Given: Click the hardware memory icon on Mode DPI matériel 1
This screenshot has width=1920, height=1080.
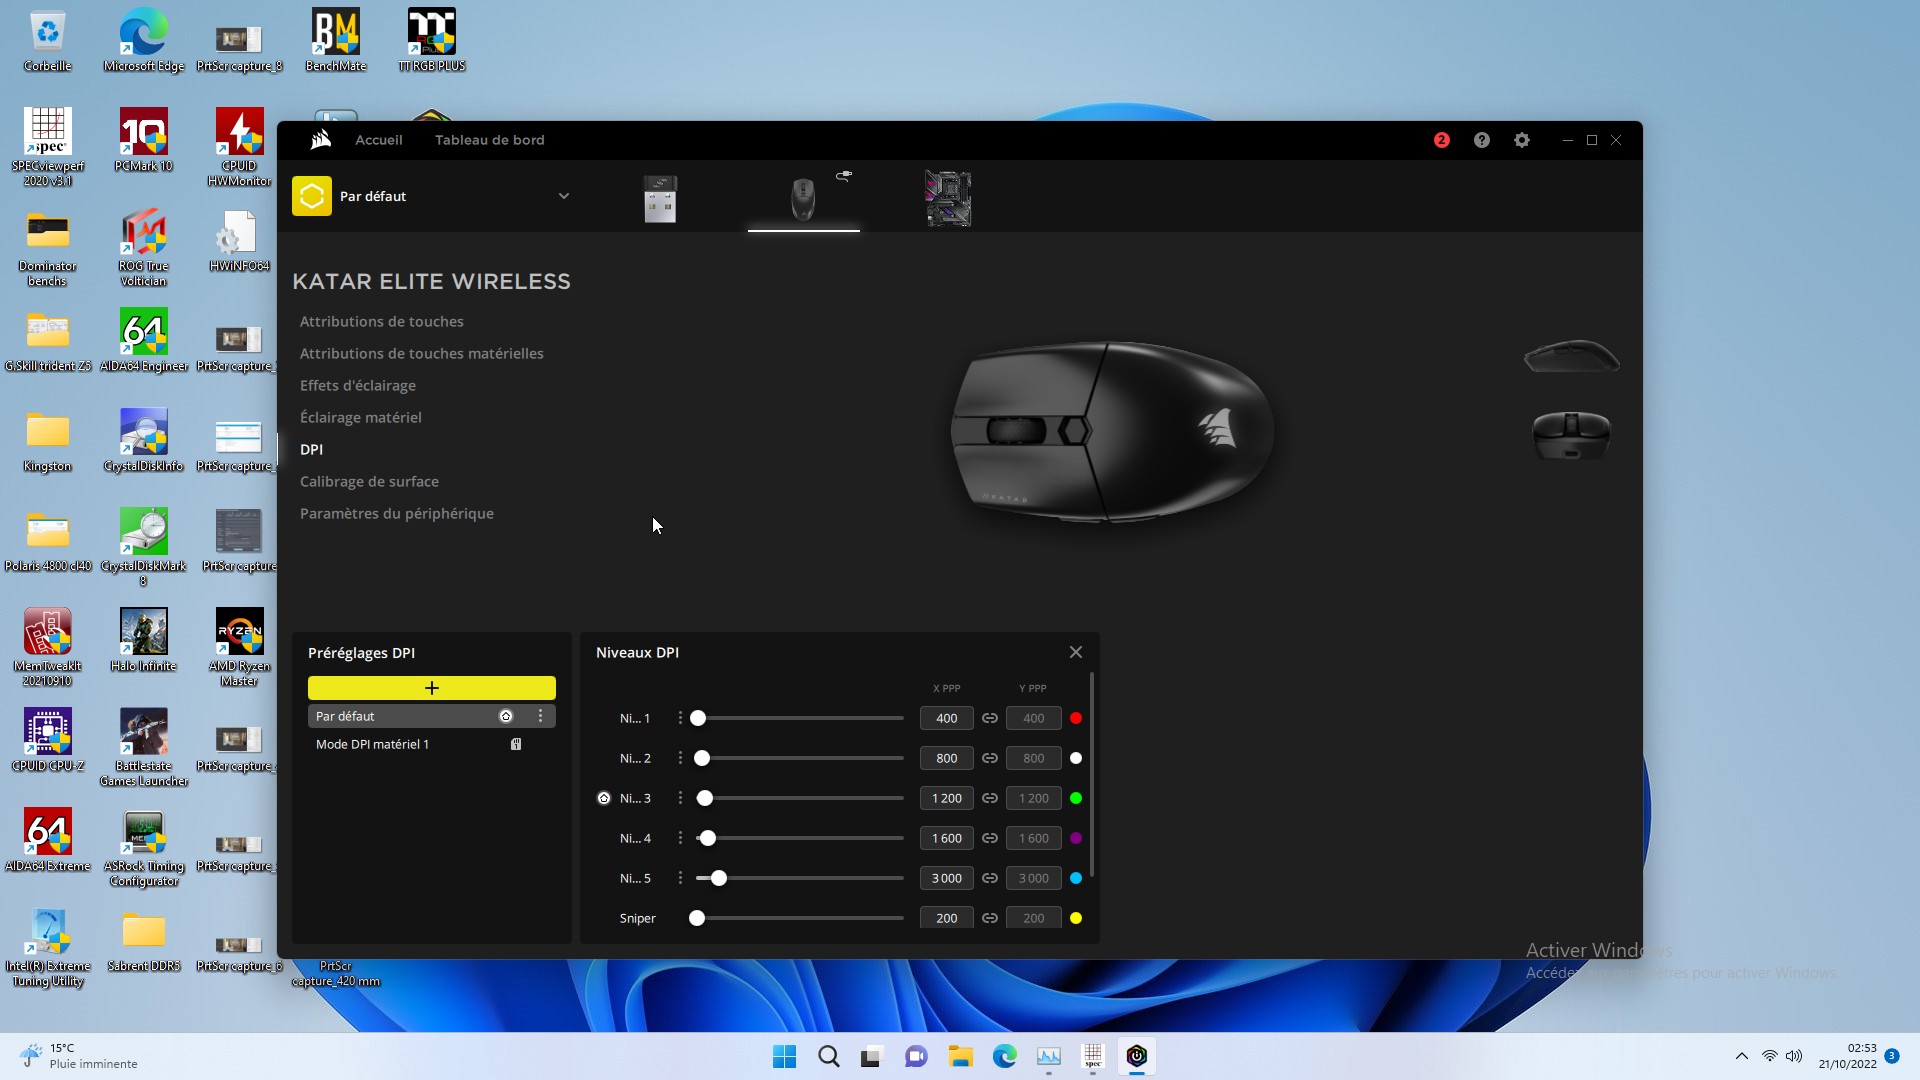Looking at the screenshot, I should tap(516, 744).
